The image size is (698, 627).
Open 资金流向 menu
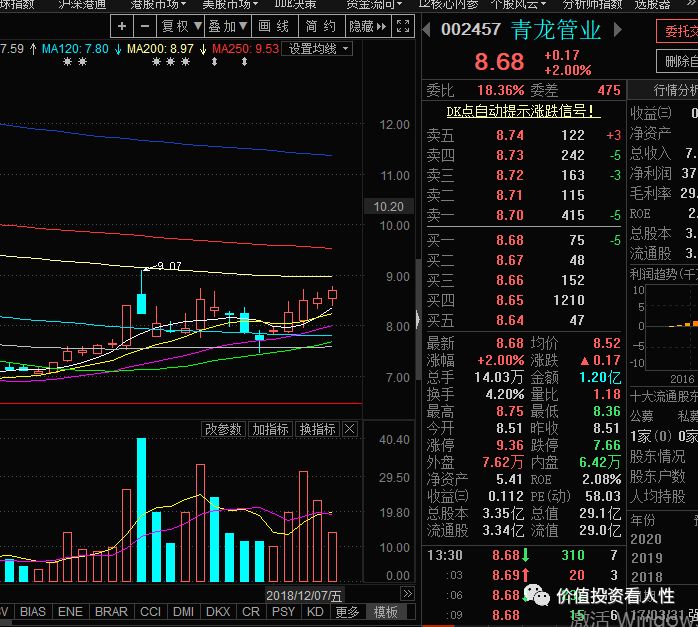coord(374,4)
